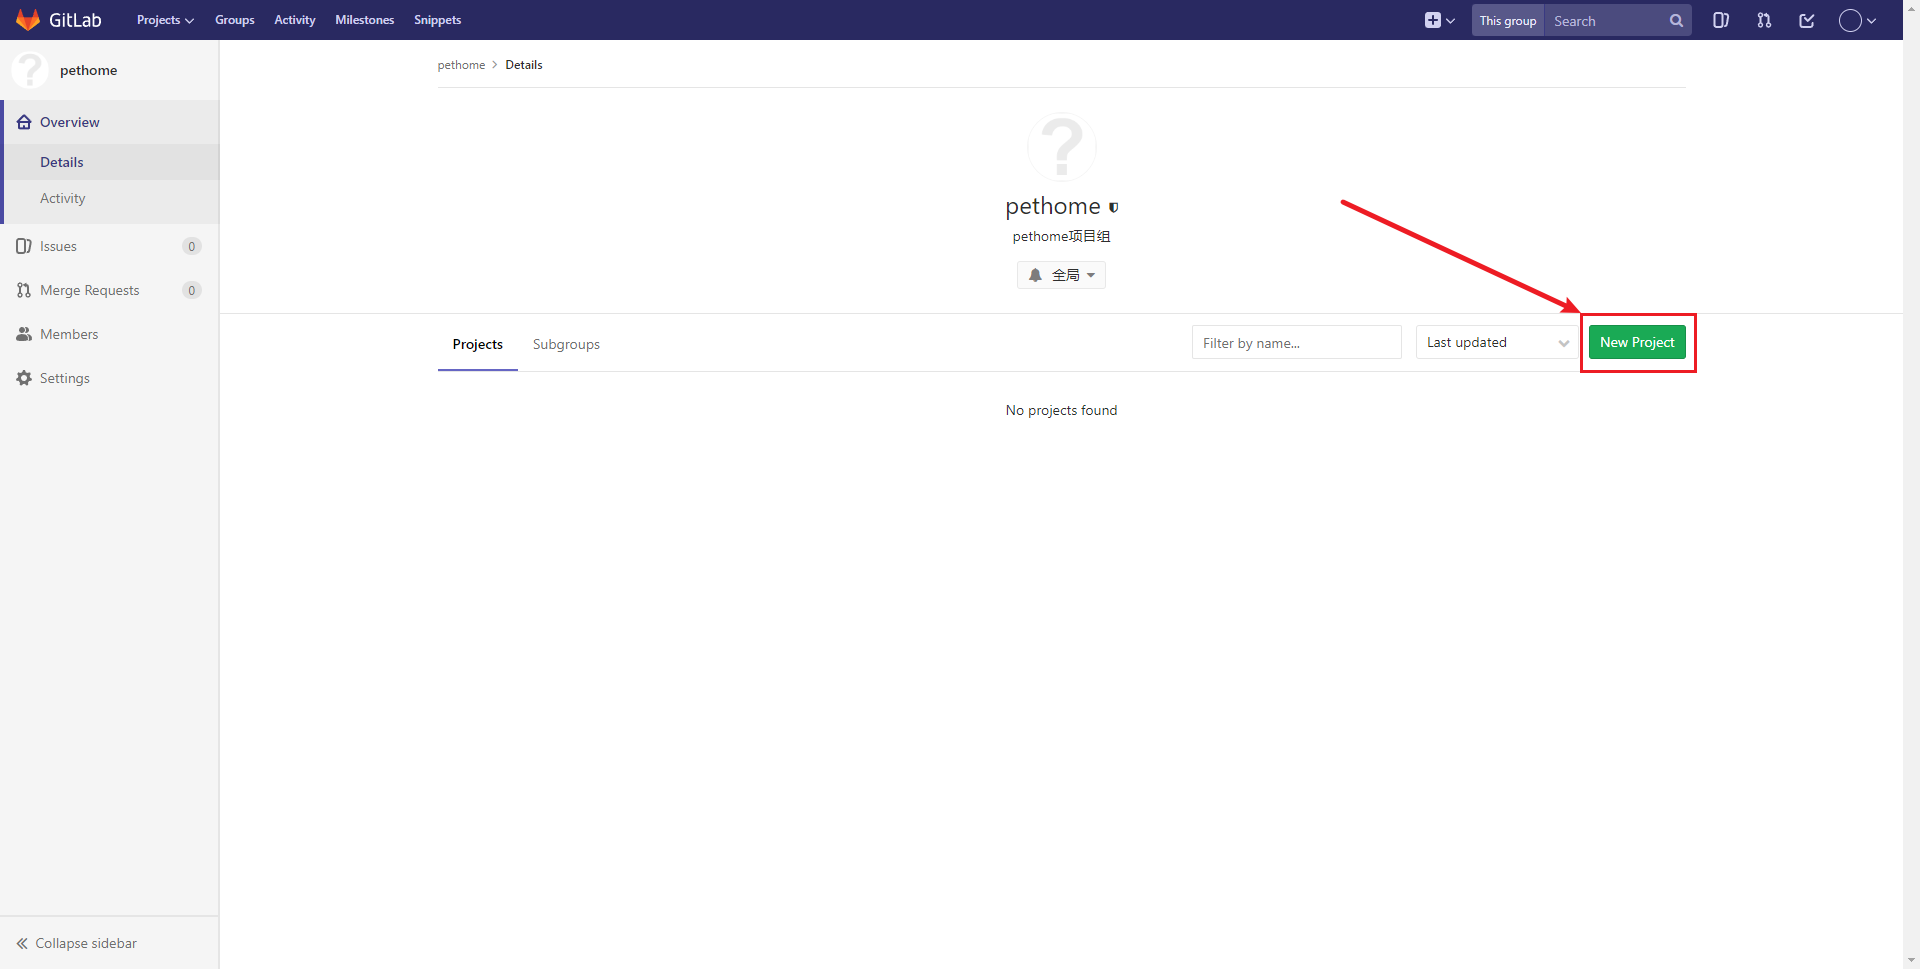Open the Todos checkmark icon

coord(1807,20)
